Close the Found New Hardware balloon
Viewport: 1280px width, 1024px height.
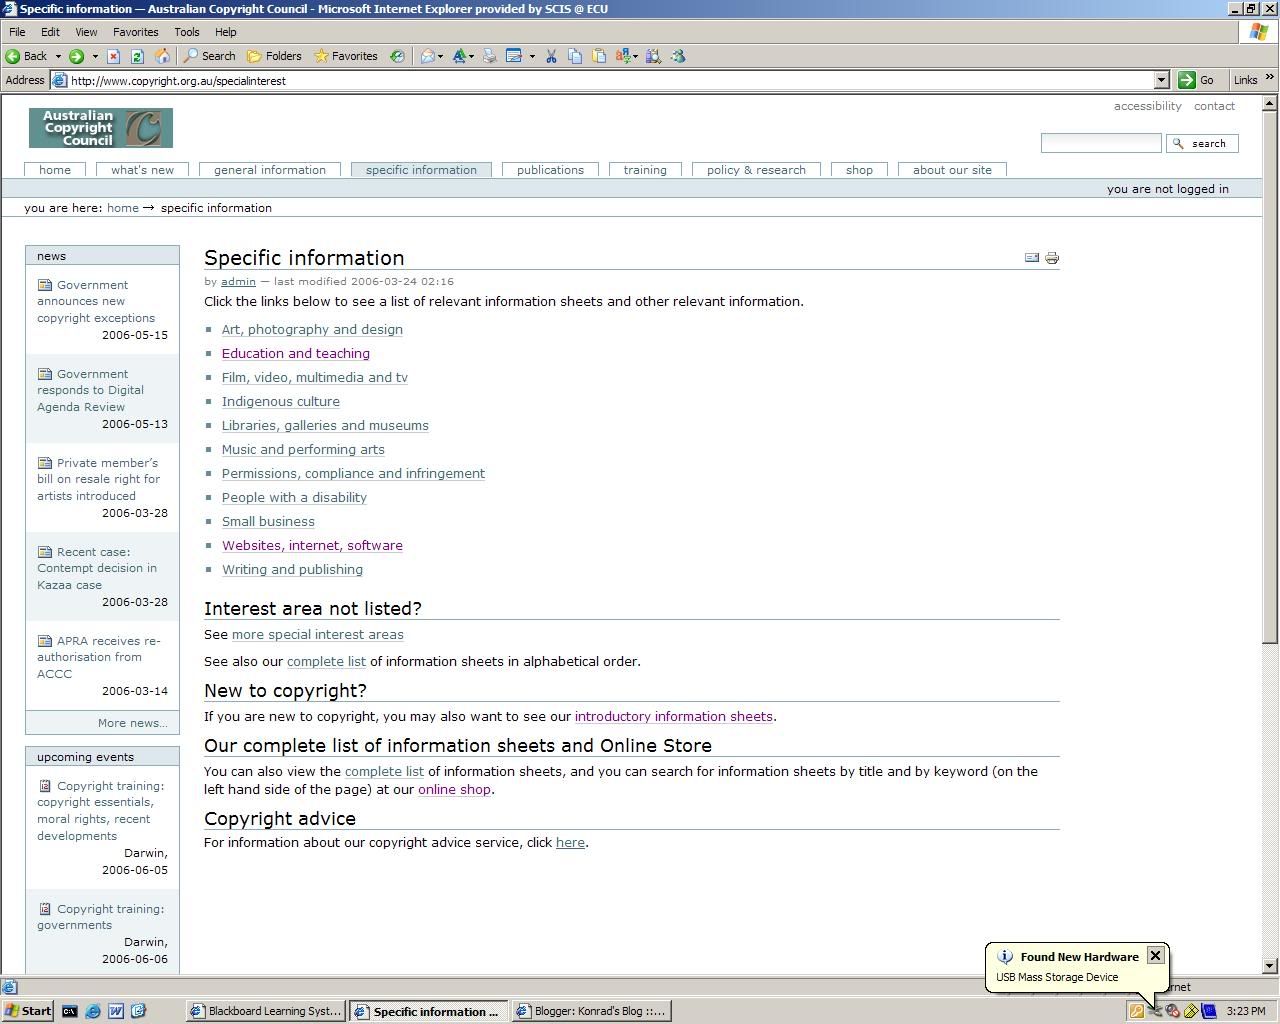[x=1155, y=955]
